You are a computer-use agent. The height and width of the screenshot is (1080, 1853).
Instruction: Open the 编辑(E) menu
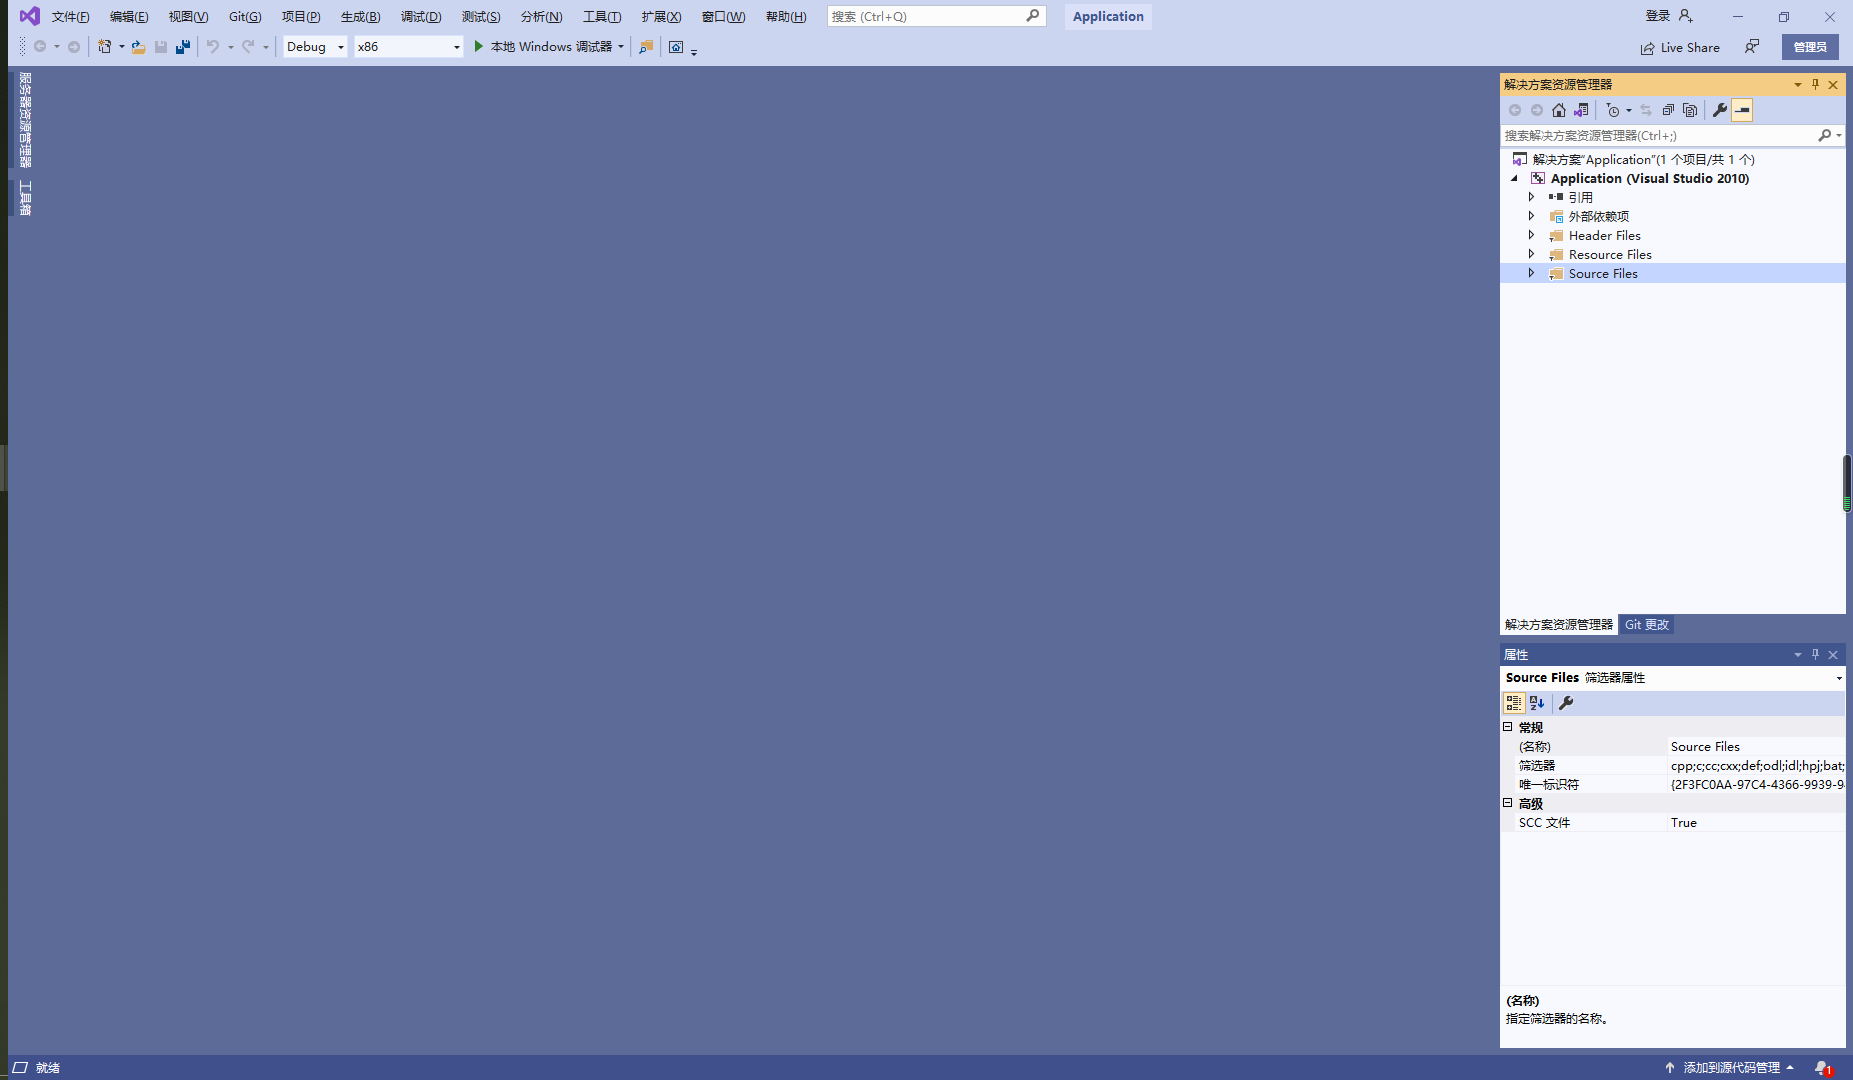click(x=129, y=17)
